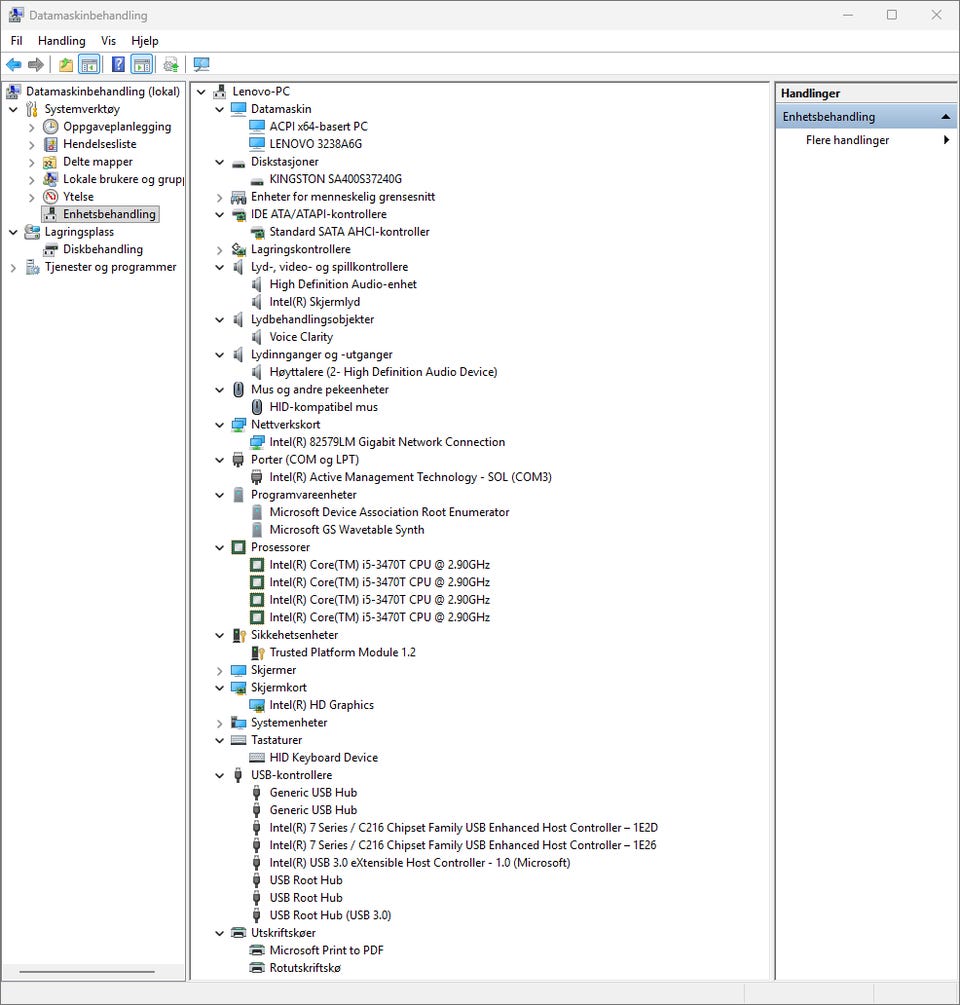Click the HID-kompatibel mus mouse icon
The width and height of the screenshot is (960, 1005).
257,407
